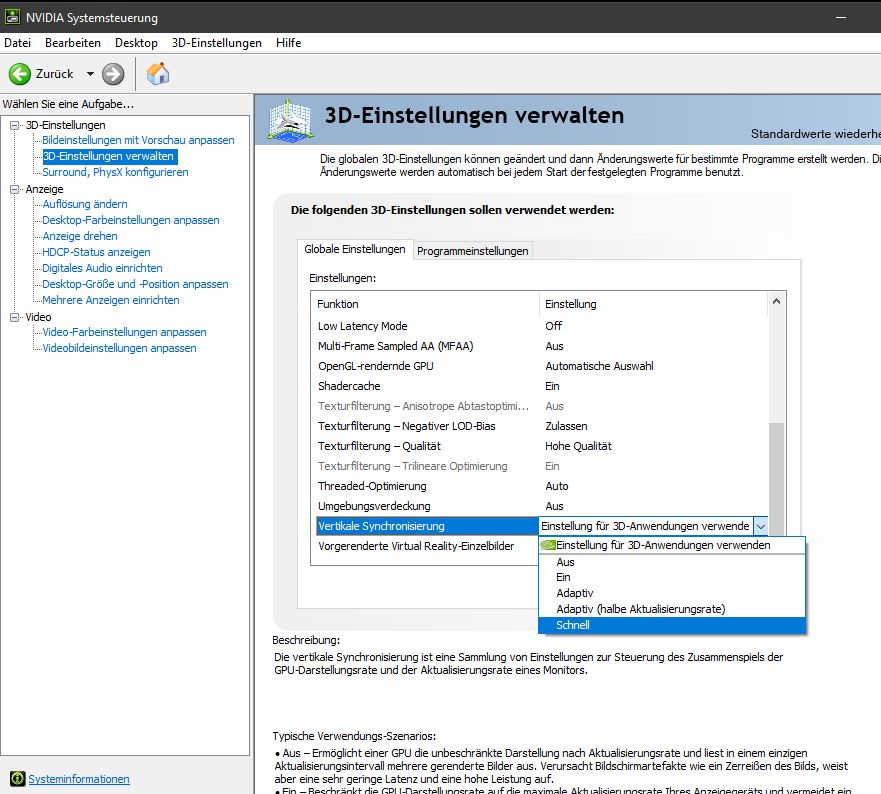Choose 'Schnell' in the VSync dropdown list
Viewport: 881px width, 794px height.
coord(671,625)
